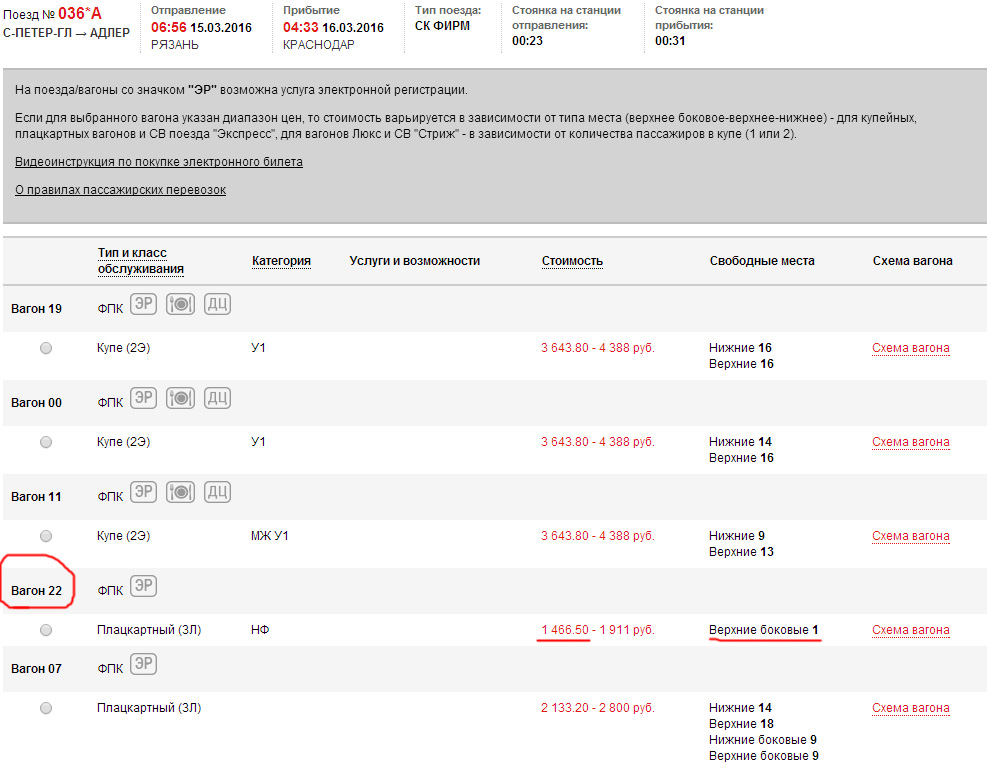Sort by Стоимость column header

tap(572, 261)
